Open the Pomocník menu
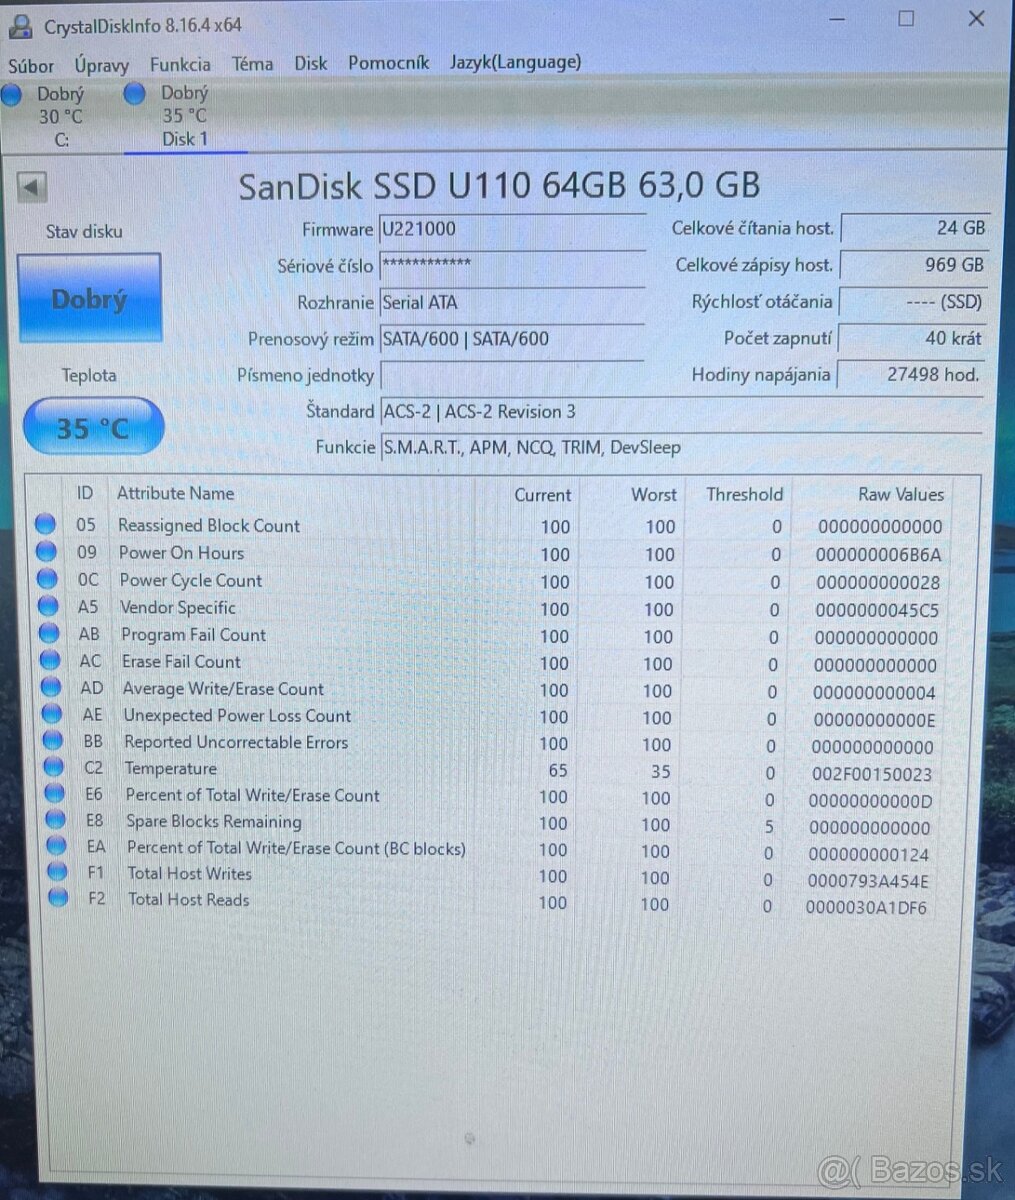 click(388, 62)
